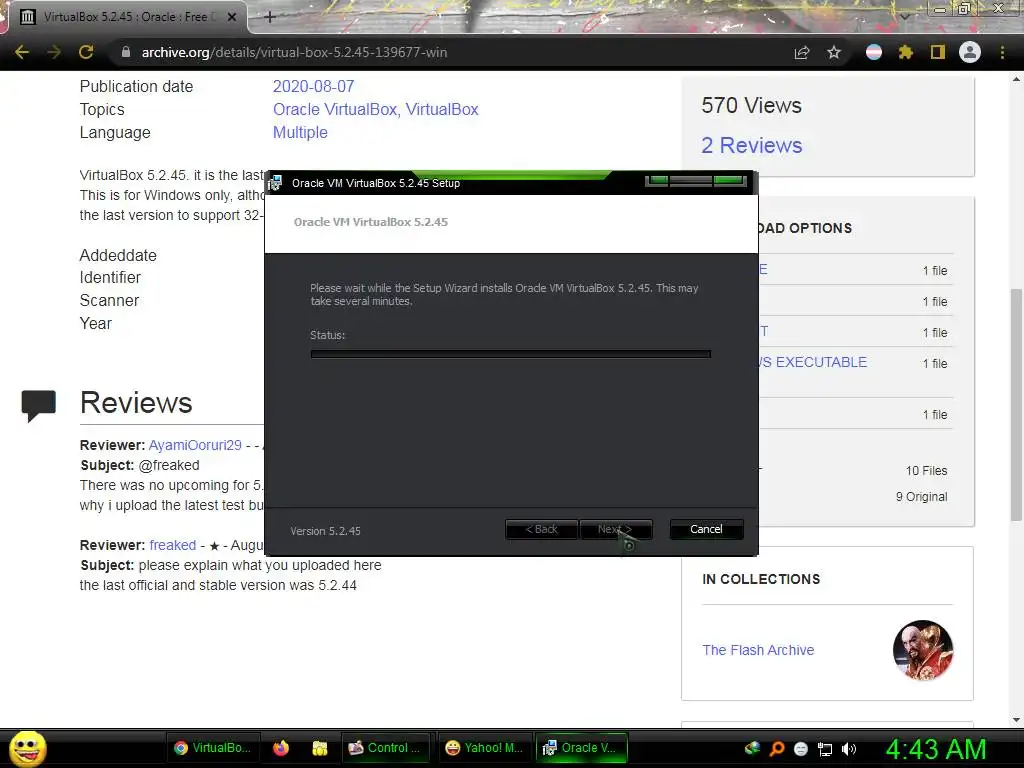Click the page vertical scrollbar thumb
Screen dimensions: 1024x768
(x=1016, y=405)
